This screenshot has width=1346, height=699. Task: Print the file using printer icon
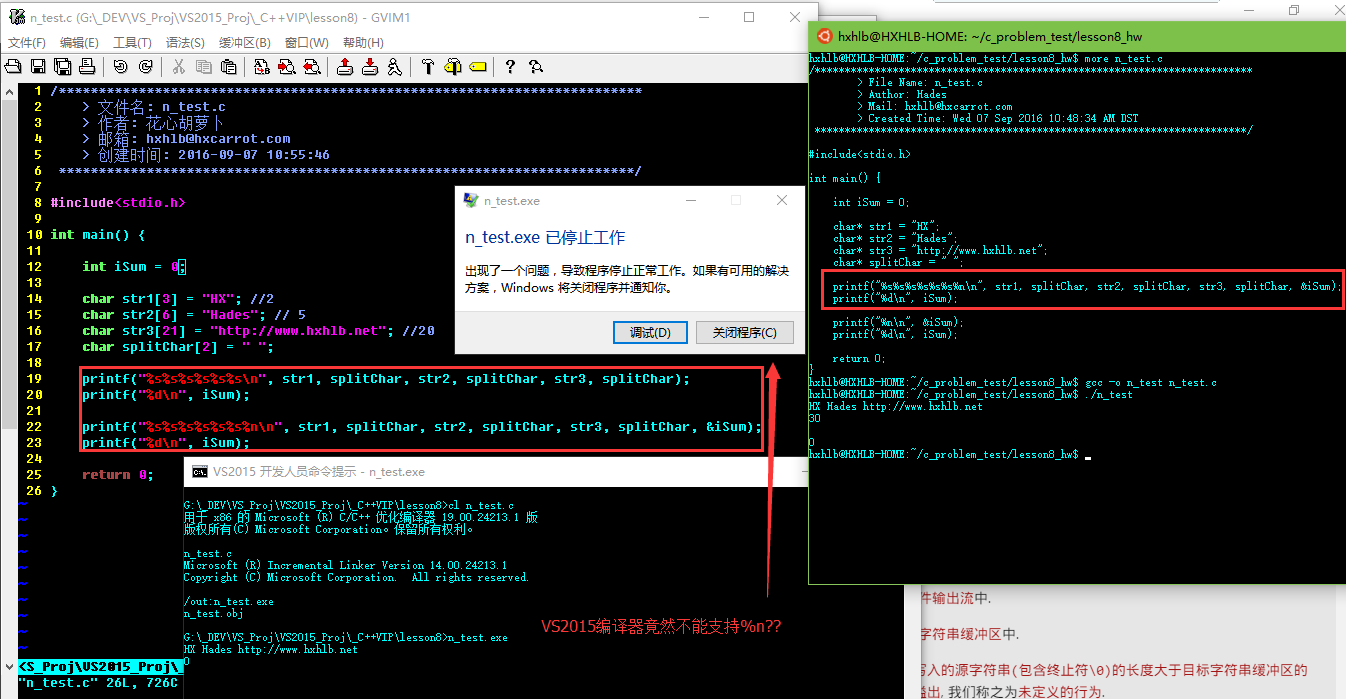(x=87, y=67)
